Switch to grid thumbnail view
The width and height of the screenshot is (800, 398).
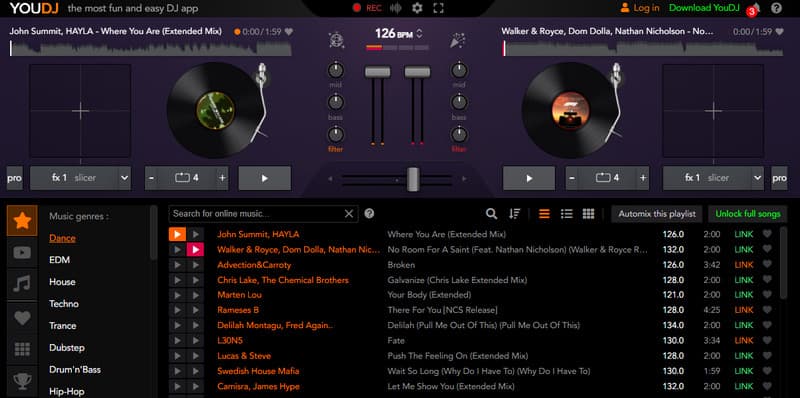[x=588, y=214]
